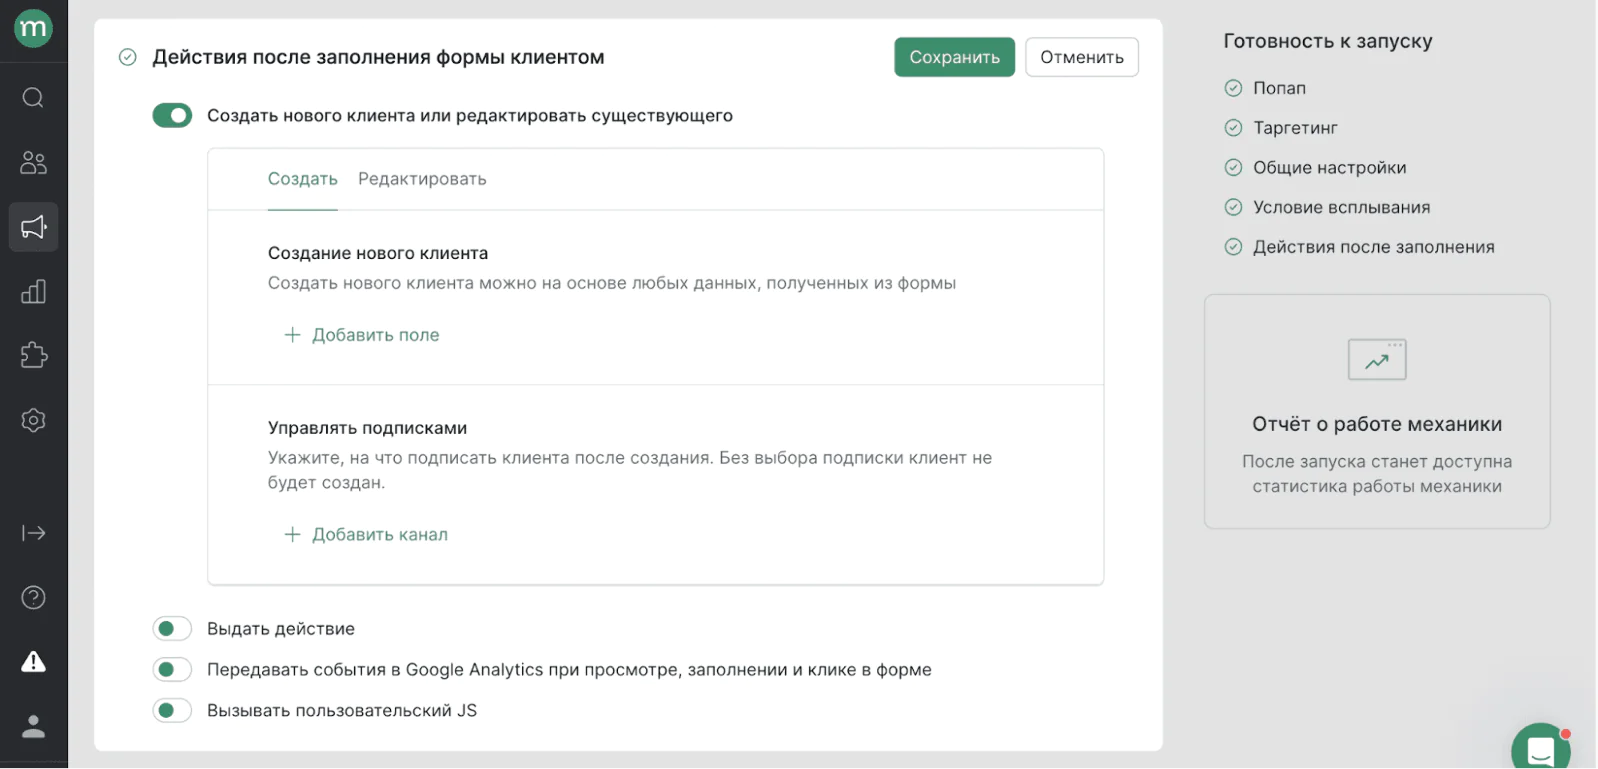Disable the Создать нового клиента toggle
Screen dimensions: 1598x769
[172, 116]
